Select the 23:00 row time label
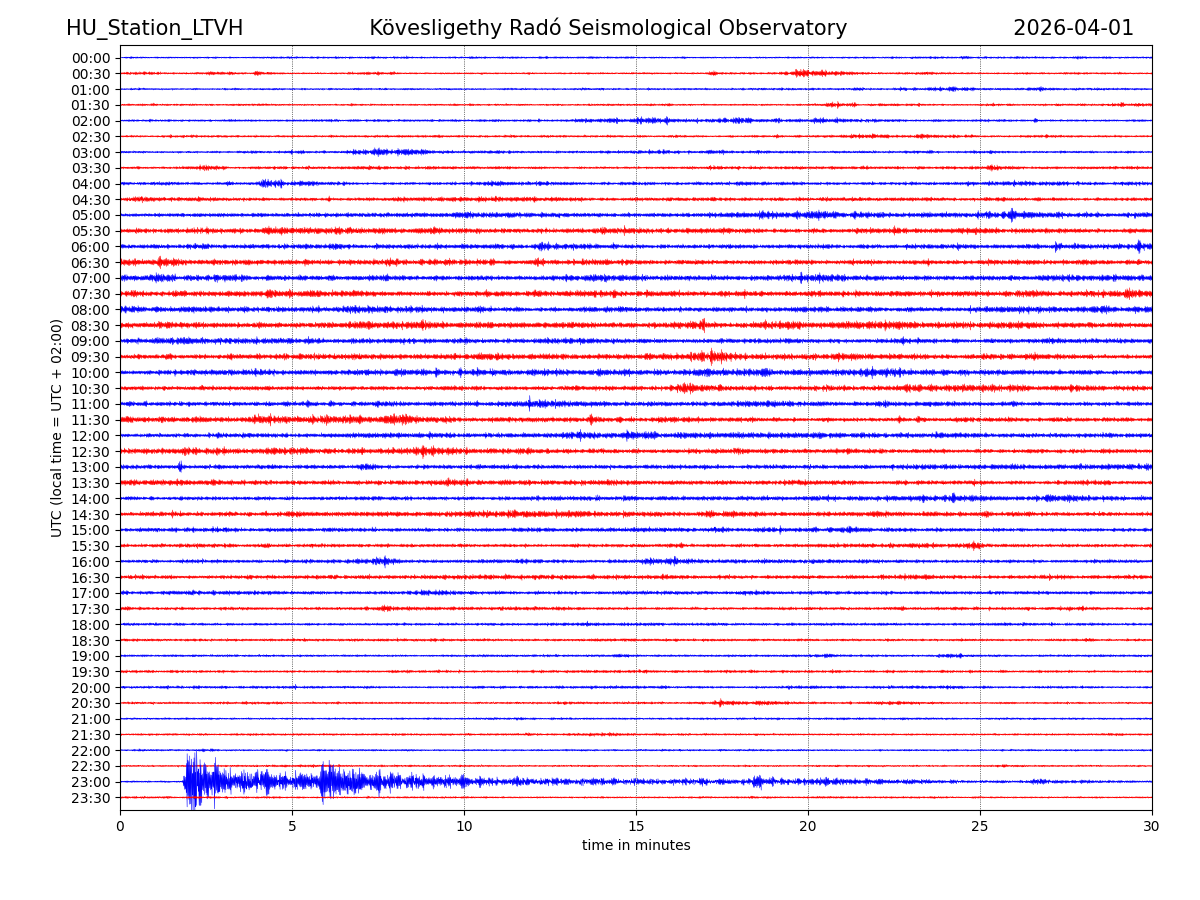Screen dimensions: 1200x900 (91, 782)
